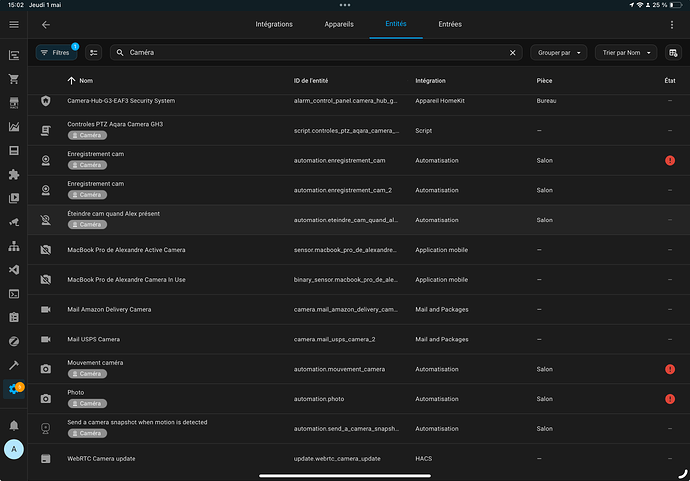Open the user profile avatar A
Screen dimensions: 690x481
(14, 449)
